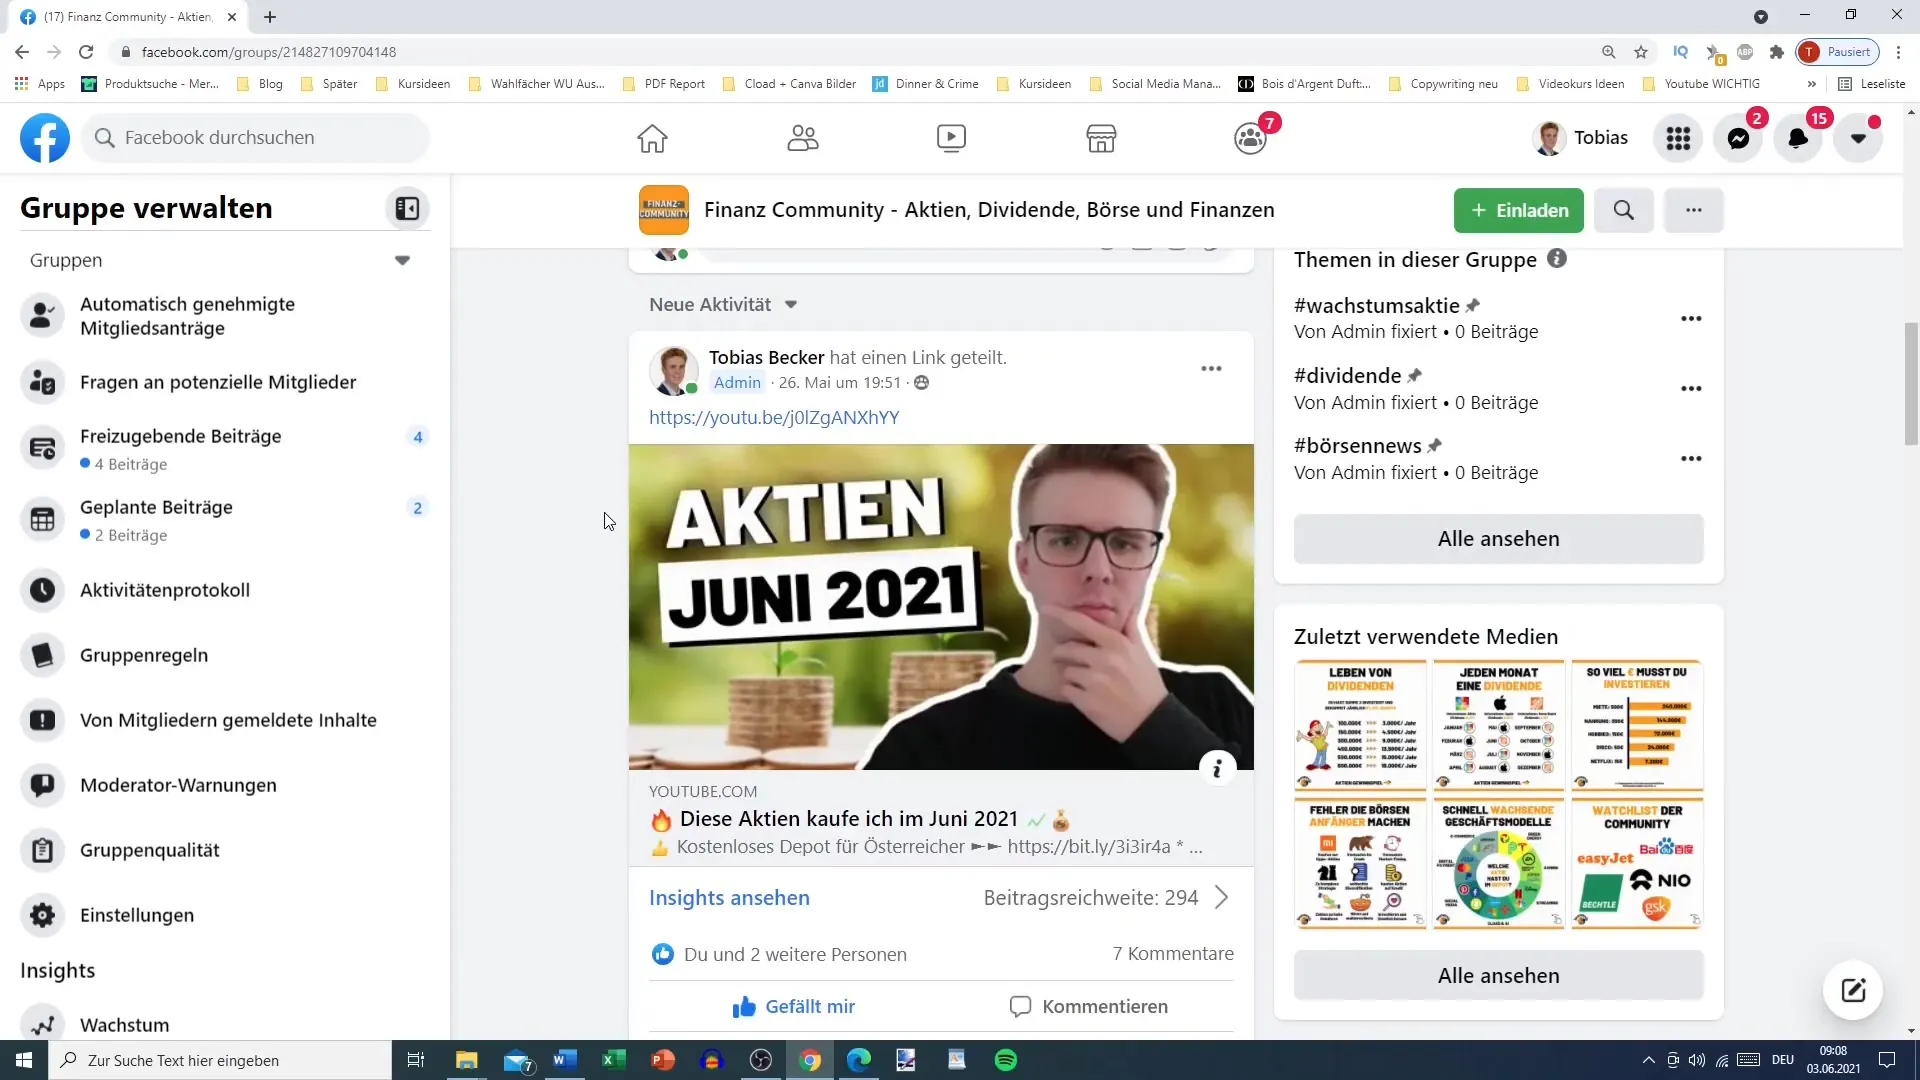Click Insights ansehen link
Viewport: 1920px width, 1080px height.
coord(729,898)
